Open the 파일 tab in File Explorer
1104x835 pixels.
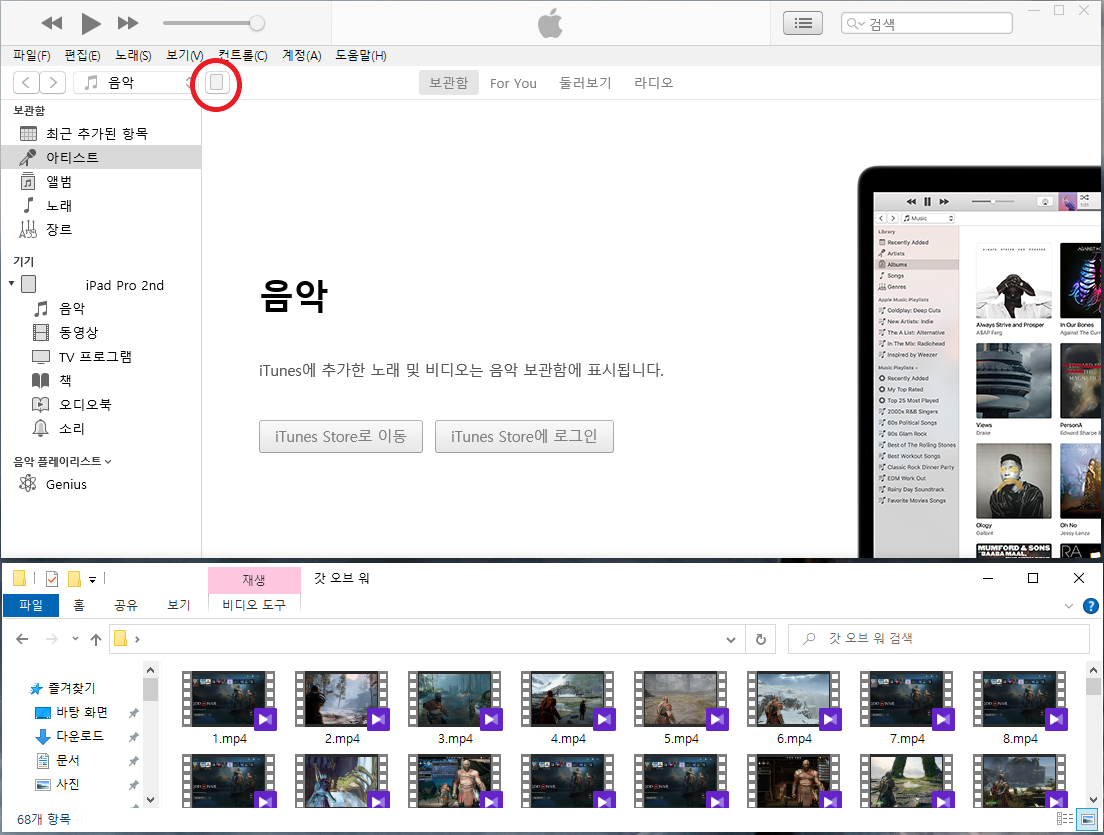pyautogui.click(x=31, y=605)
